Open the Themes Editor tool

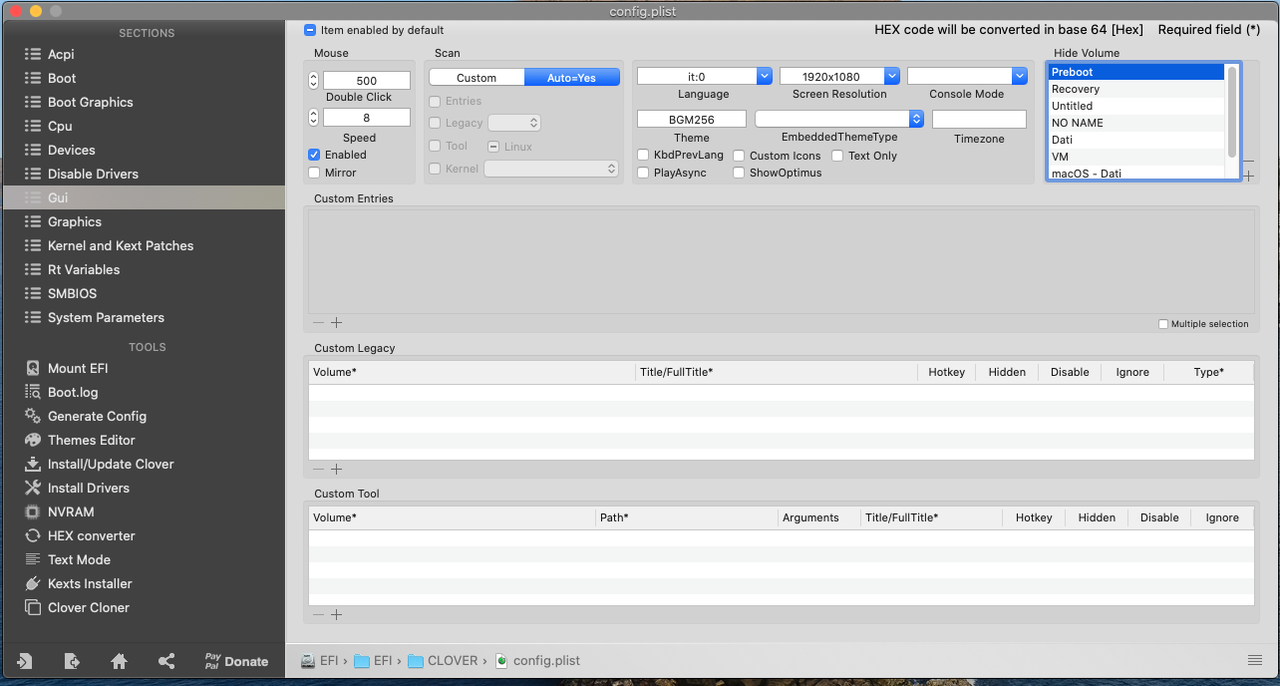coord(91,440)
